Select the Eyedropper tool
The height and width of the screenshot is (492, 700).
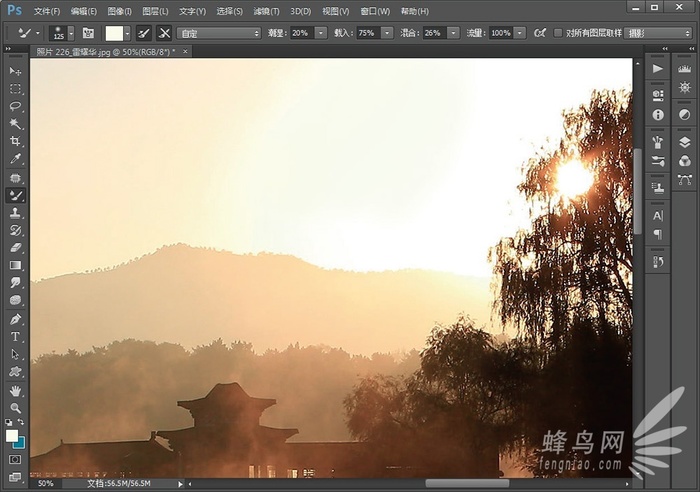pos(15,159)
